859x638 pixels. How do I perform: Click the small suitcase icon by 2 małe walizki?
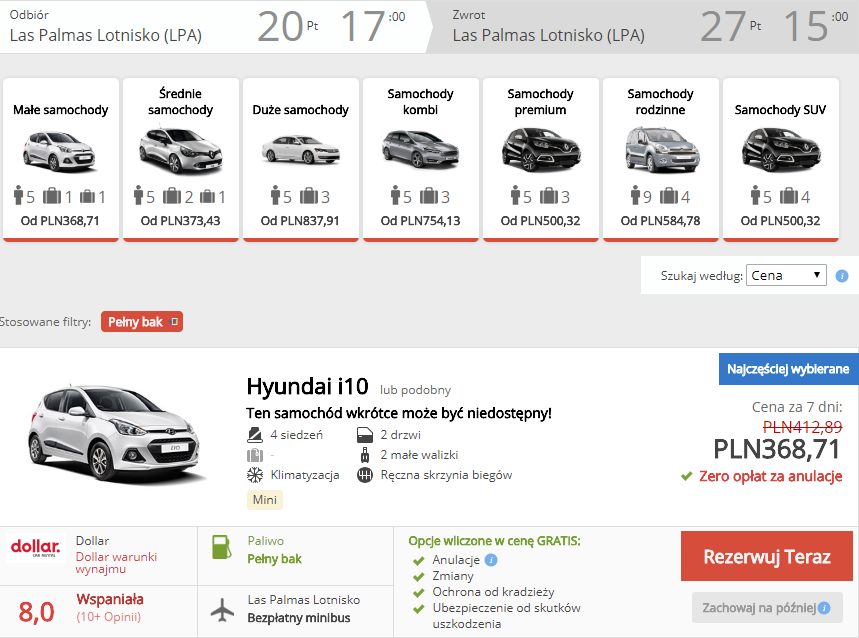(x=365, y=455)
